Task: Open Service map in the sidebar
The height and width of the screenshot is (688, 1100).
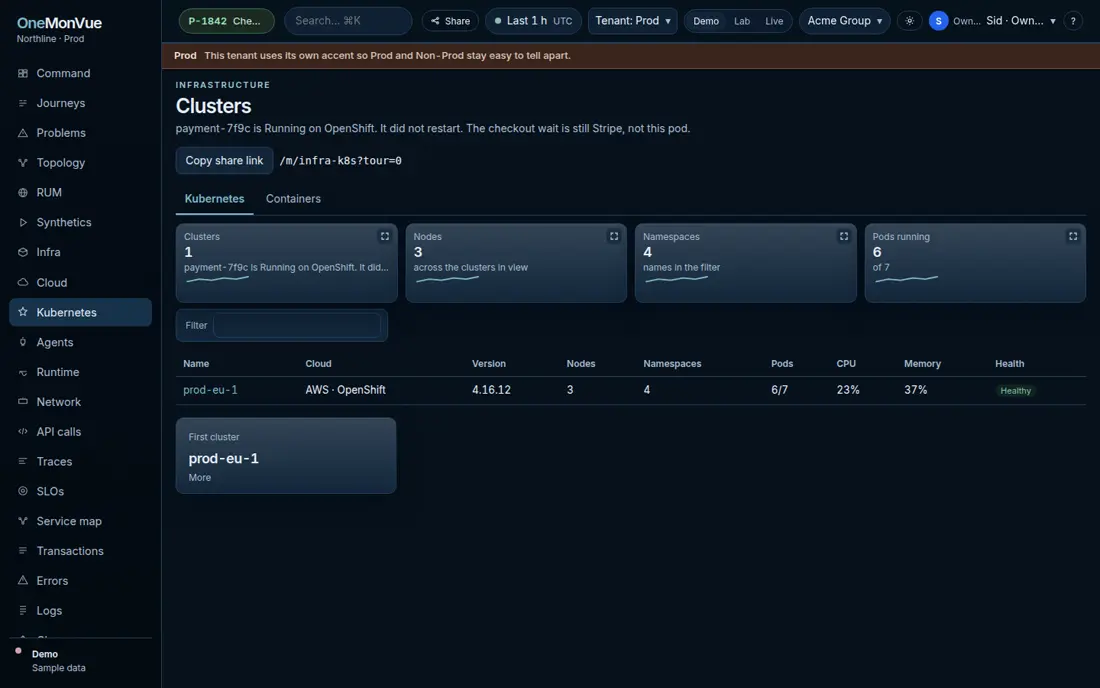Action: pos(81,521)
